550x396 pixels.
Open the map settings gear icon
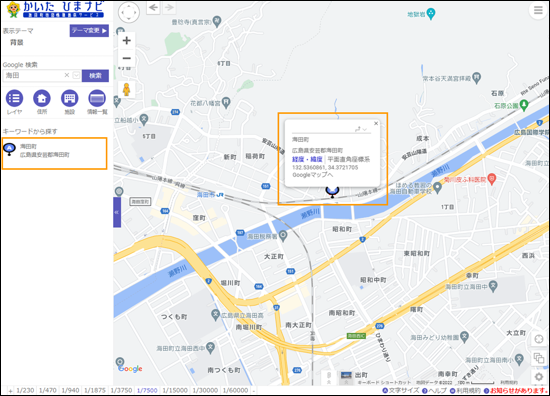[x=539, y=377]
